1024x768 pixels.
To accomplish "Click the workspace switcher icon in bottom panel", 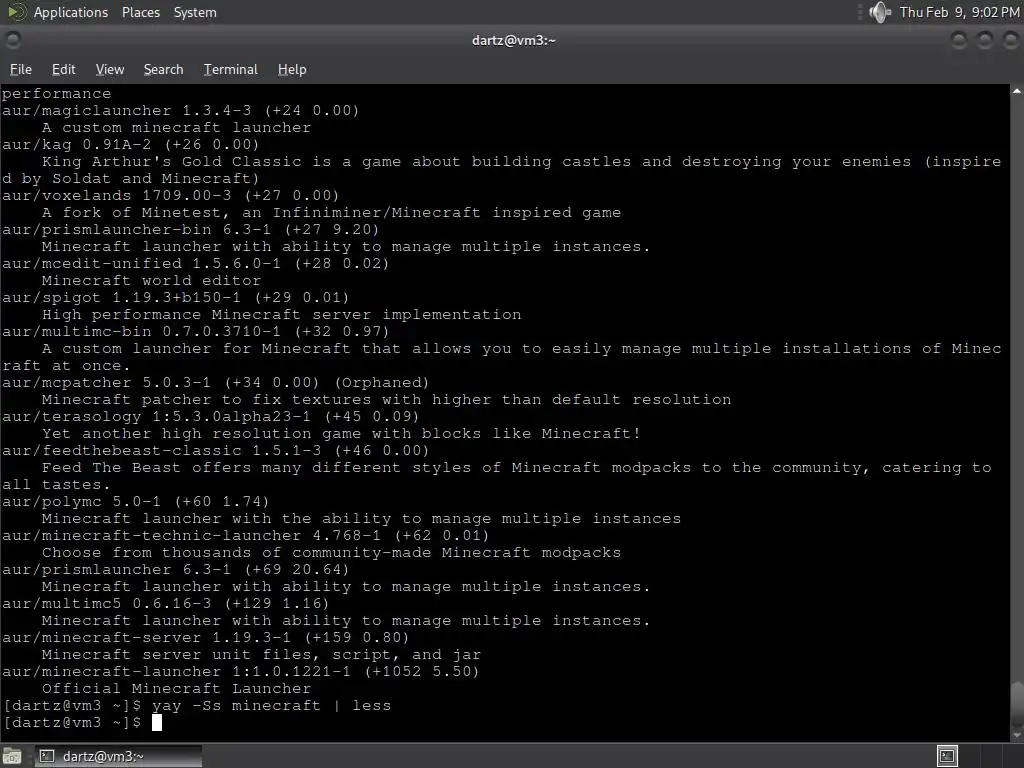I will pyautogui.click(x=947, y=756).
